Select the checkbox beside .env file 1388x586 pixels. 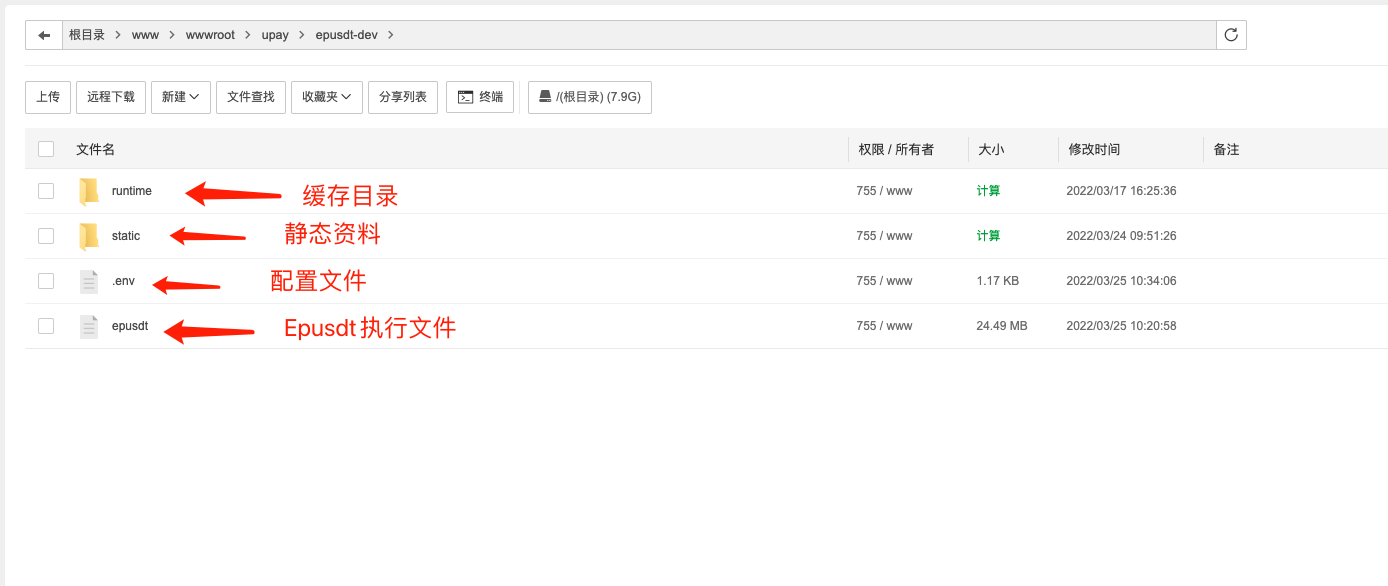pyautogui.click(x=46, y=281)
